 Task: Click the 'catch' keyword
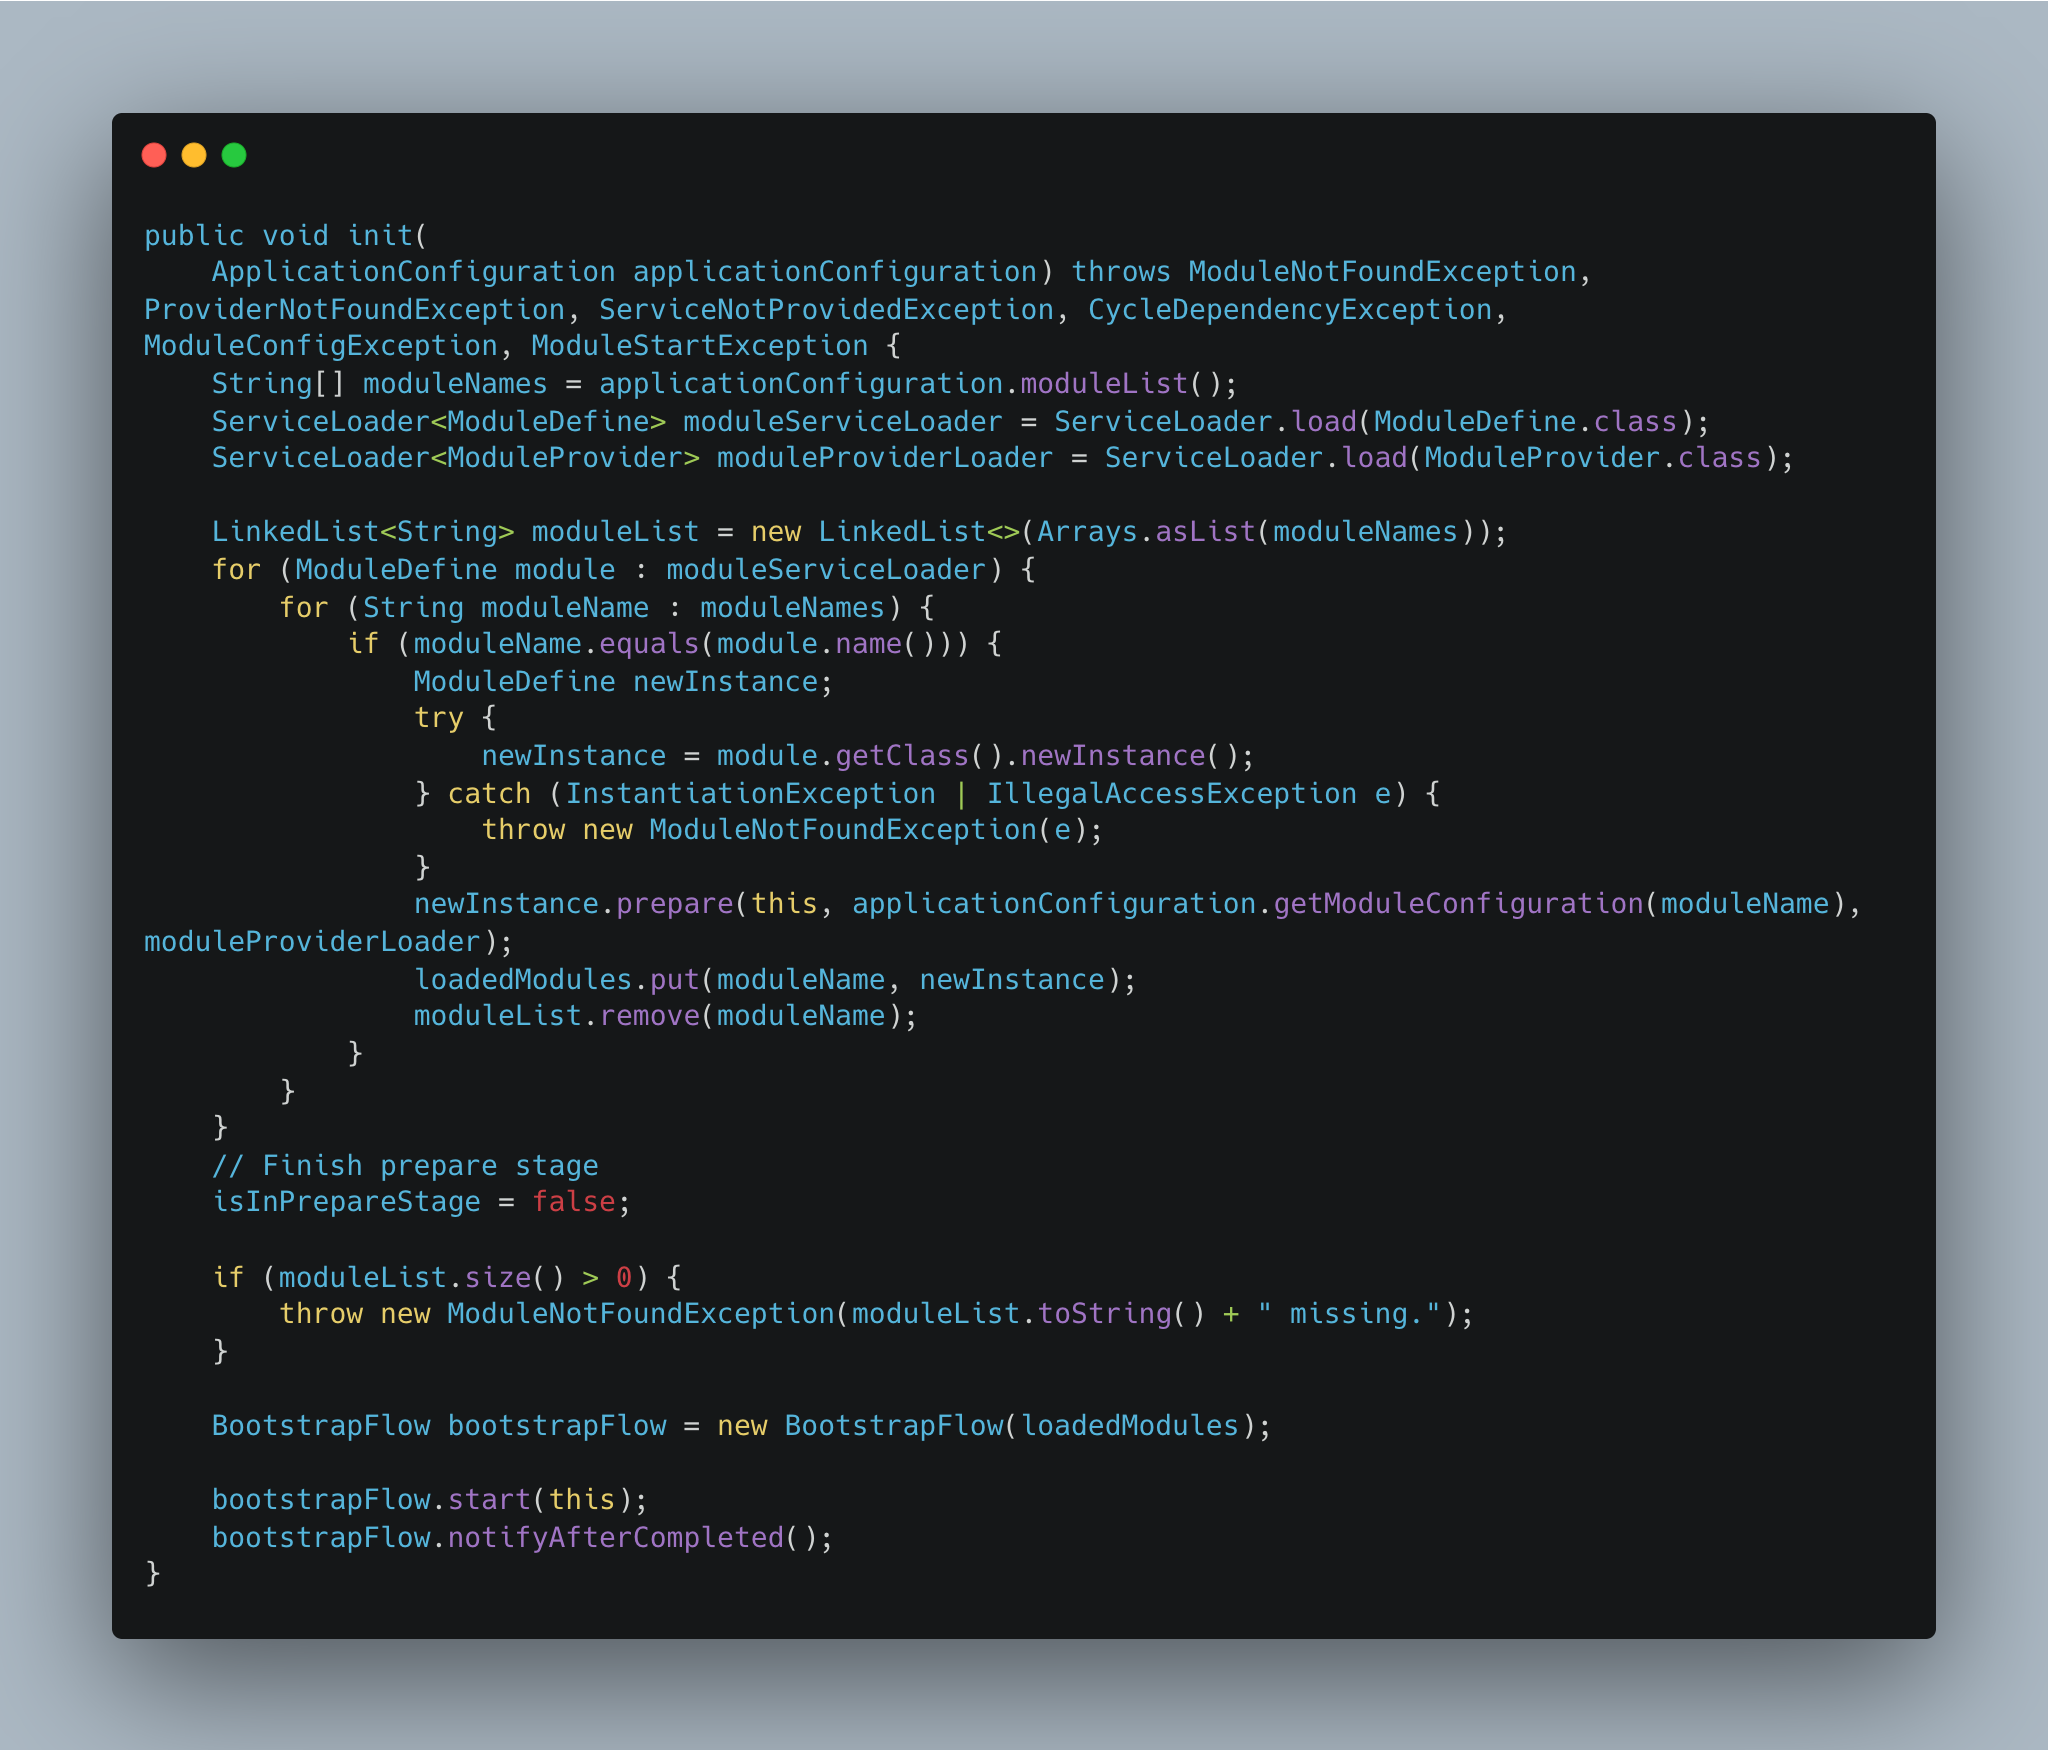pos(489,794)
